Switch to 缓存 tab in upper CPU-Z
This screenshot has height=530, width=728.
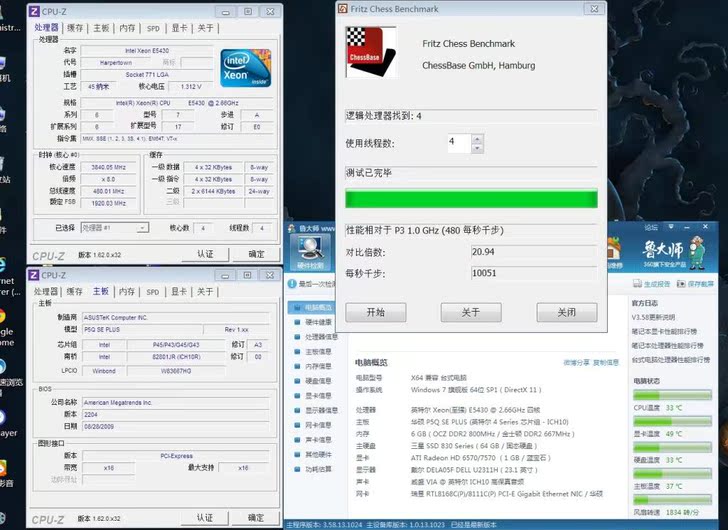coord(75,28)
